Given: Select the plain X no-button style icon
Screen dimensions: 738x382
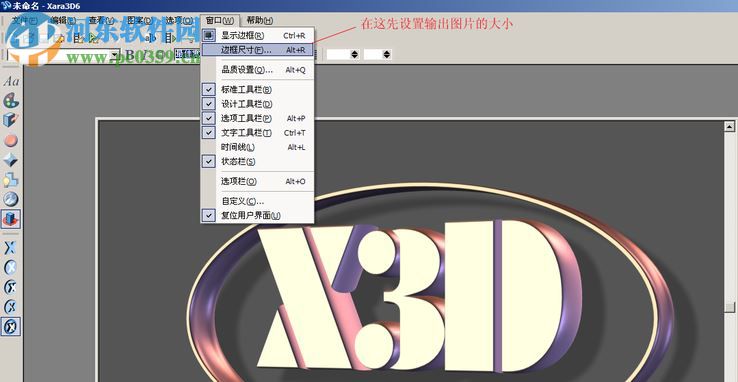Looking at the screenshot, I should [11, 248].
